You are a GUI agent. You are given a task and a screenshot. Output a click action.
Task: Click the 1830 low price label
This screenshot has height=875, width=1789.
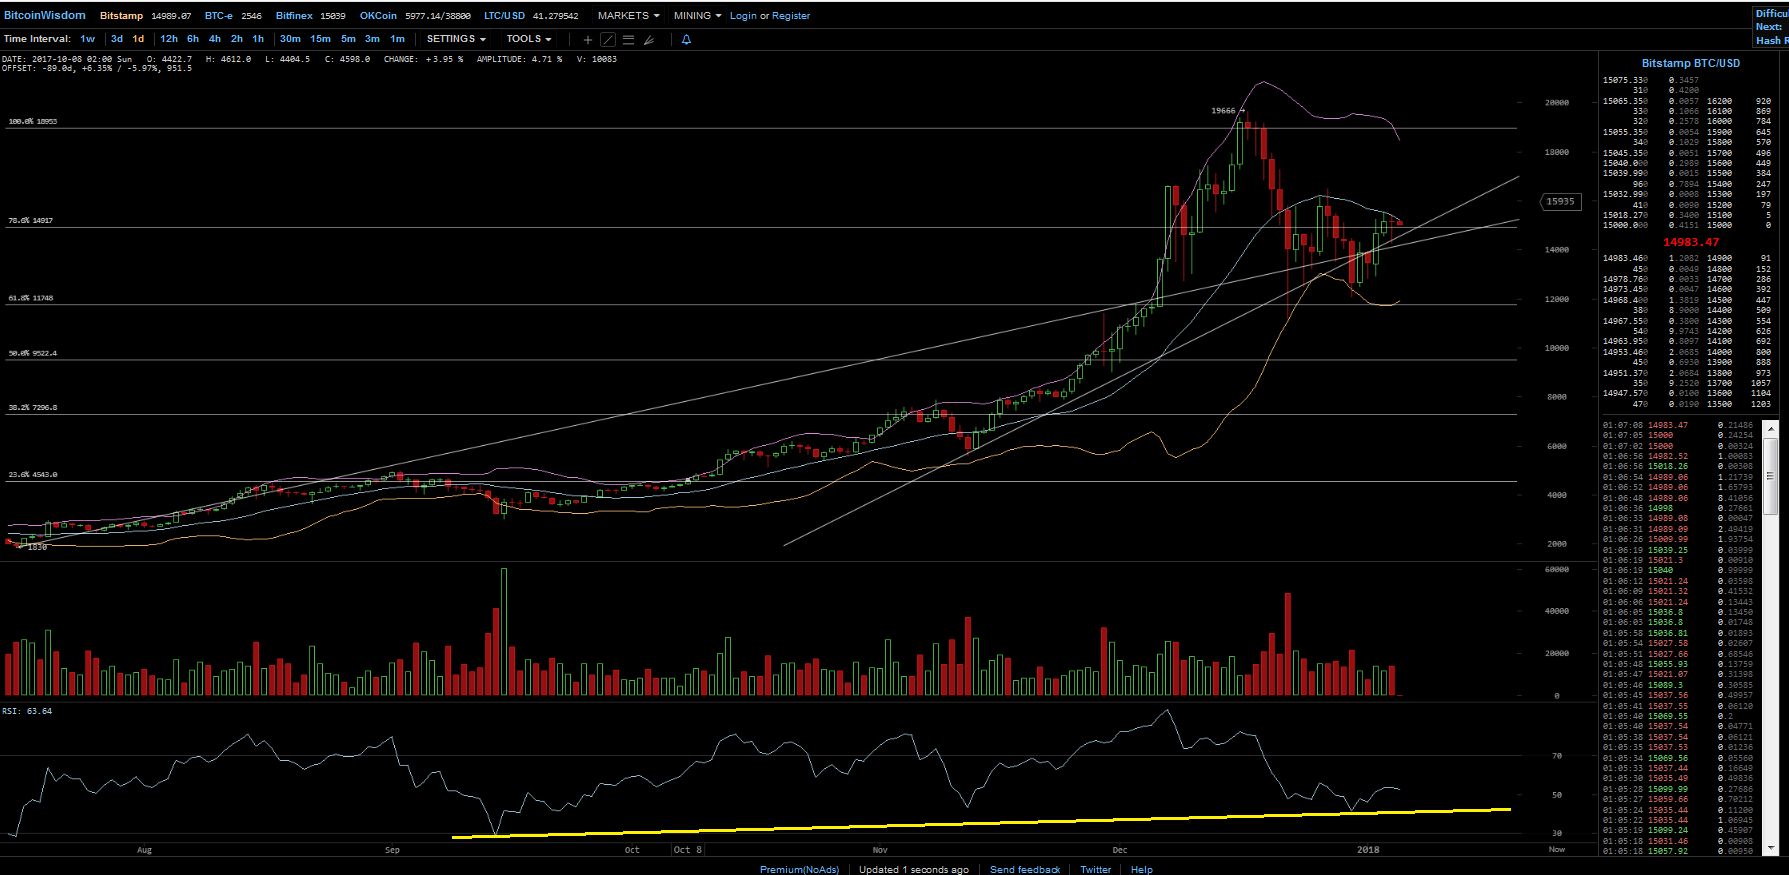pos(37,547)
